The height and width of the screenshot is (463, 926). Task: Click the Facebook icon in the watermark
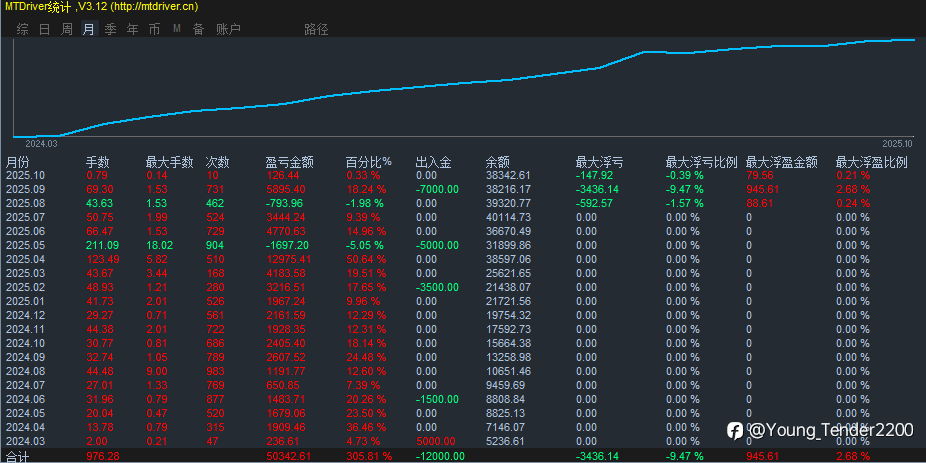click(x=734, y=431)
